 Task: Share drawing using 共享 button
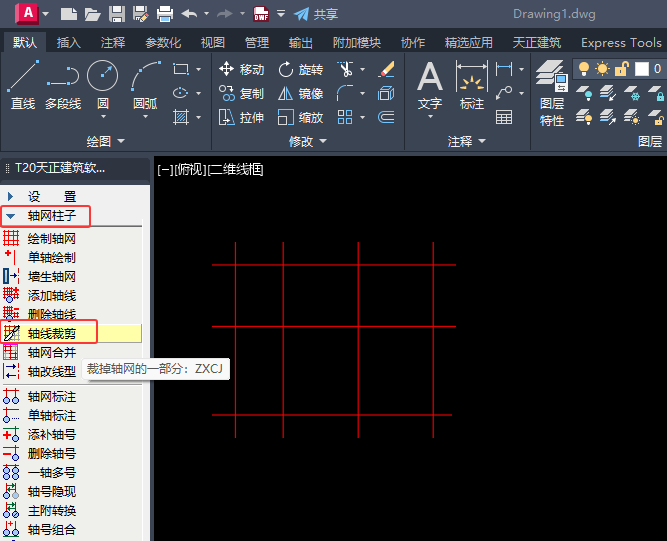tap(316, 14)
